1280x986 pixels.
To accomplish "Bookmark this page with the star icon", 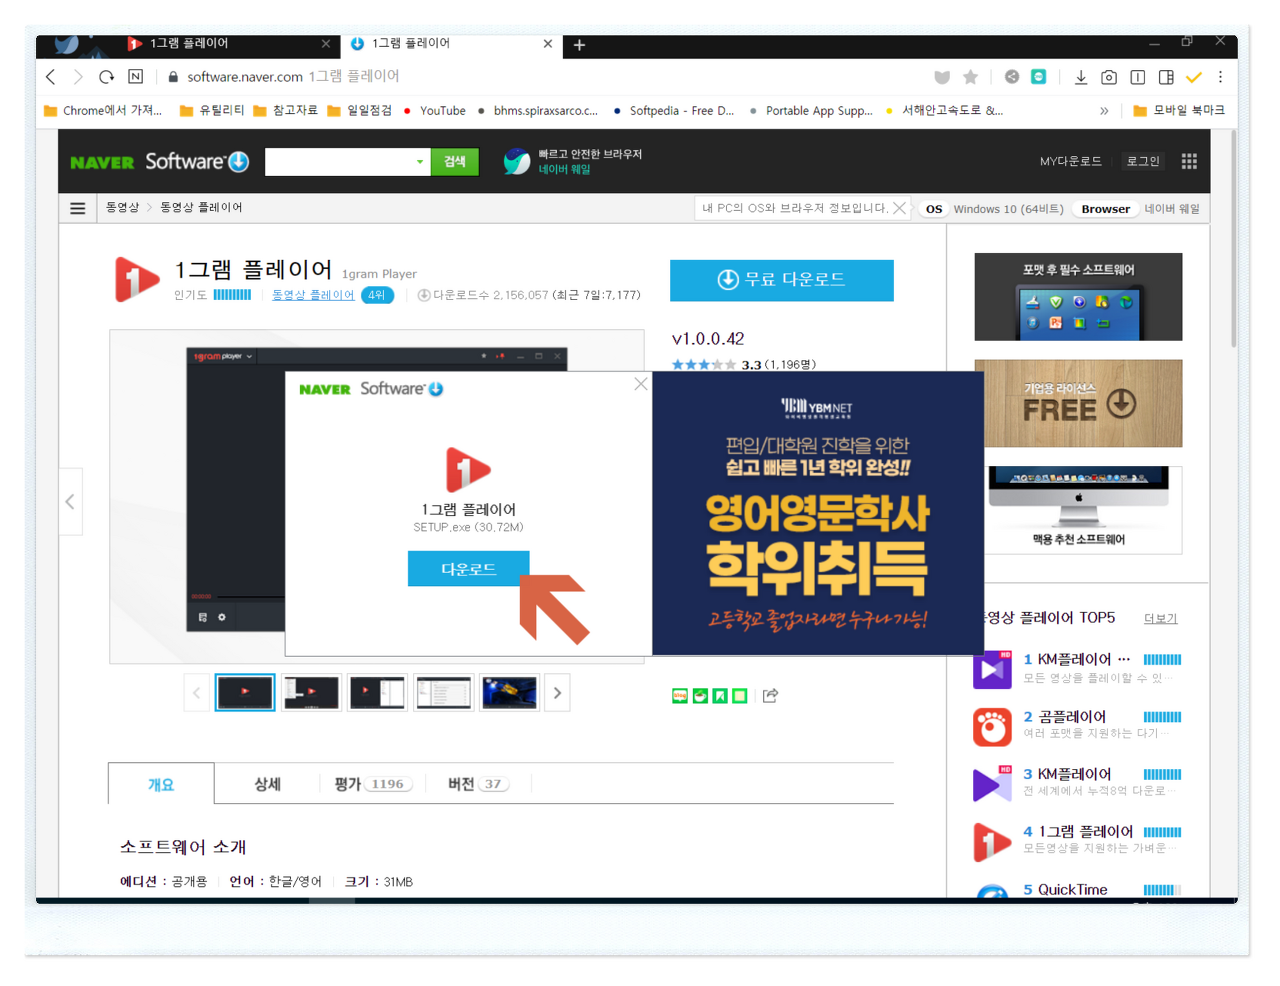I will 970,77.
